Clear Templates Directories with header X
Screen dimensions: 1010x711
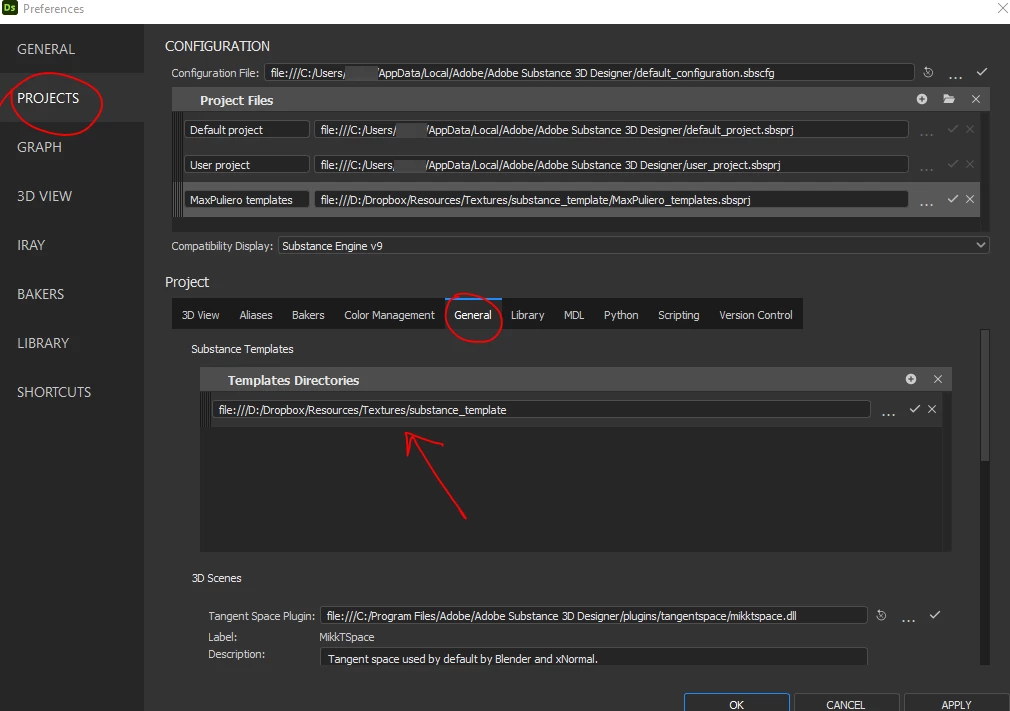(938, 379)
